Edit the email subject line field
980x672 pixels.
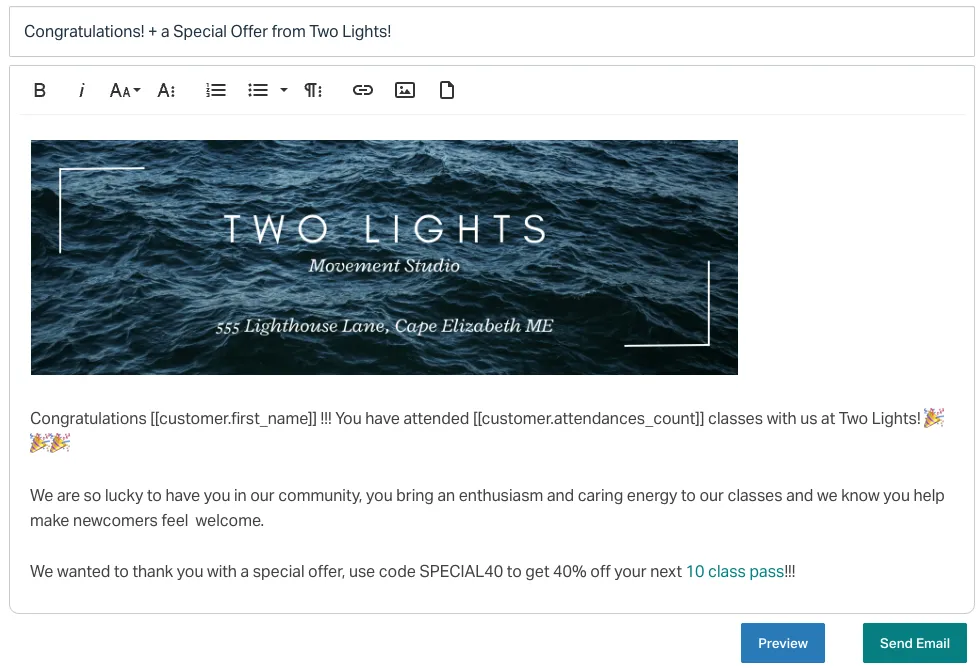coord(490,31)
